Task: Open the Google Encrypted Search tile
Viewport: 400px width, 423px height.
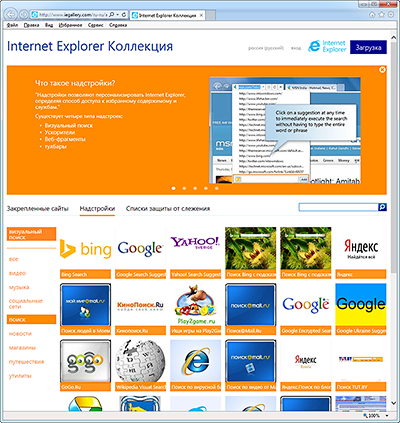Action: pos(306,309)
